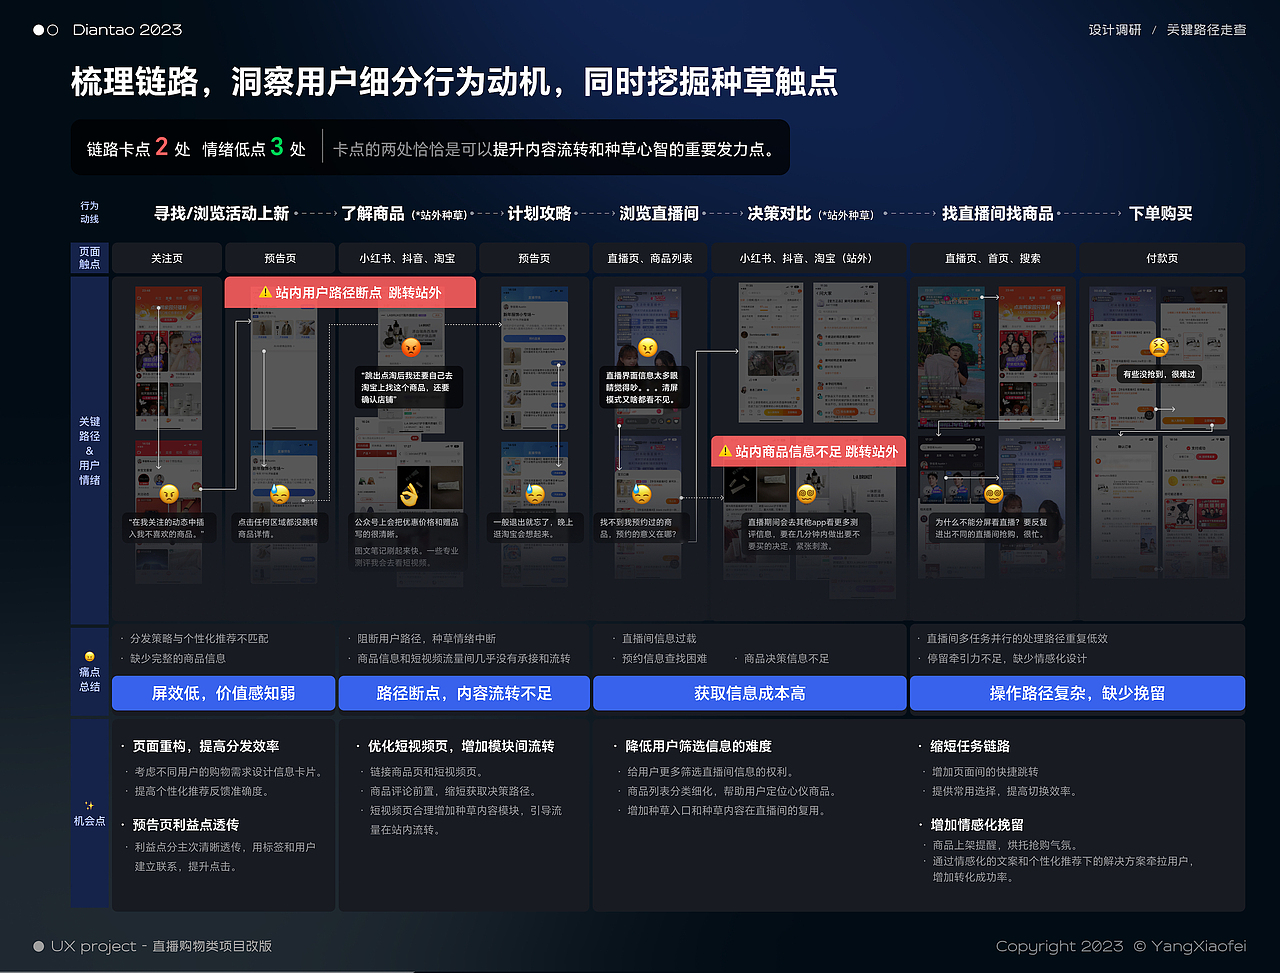
Task: Click the 行为动线 row label
Action: 90,213
